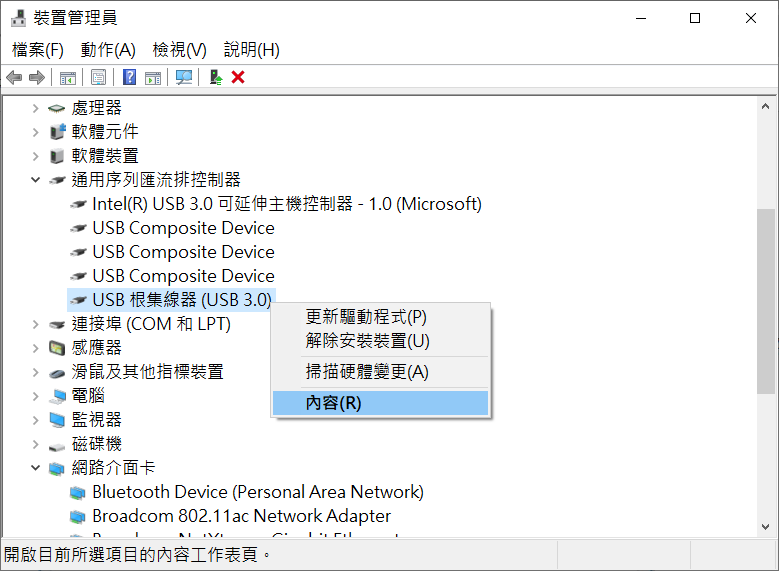Click the update driver toolbar icon
This screenshot has width=779, height=571.
pyautogui.click(x=216, y=78)
